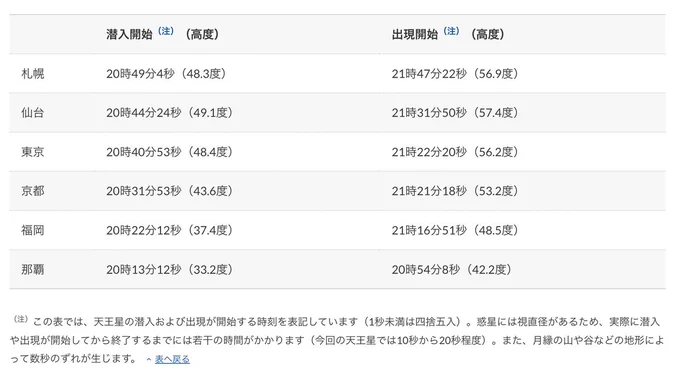This screenshot has height=375, width=680.
Task: Select the 東京 row label
Action: click(33, 152)
